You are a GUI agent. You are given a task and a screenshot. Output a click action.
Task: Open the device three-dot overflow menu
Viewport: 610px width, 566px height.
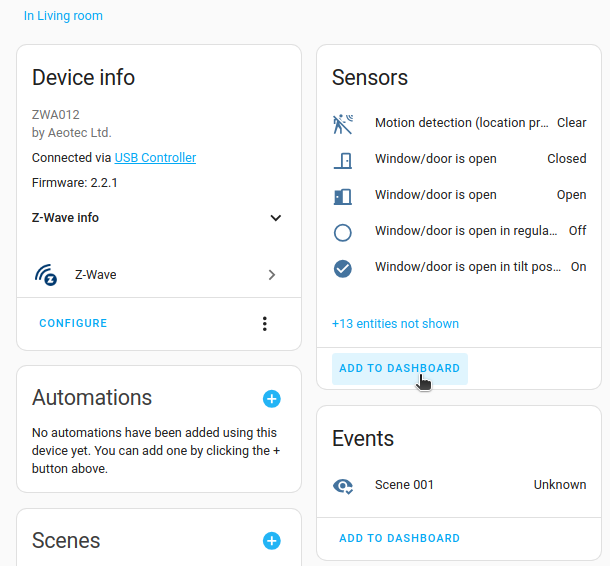tap(265, 324)
